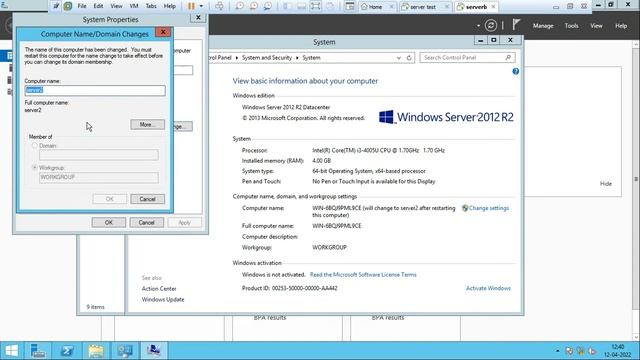
Task: Open the VMware View menu
Action: (x=116, y=6)
